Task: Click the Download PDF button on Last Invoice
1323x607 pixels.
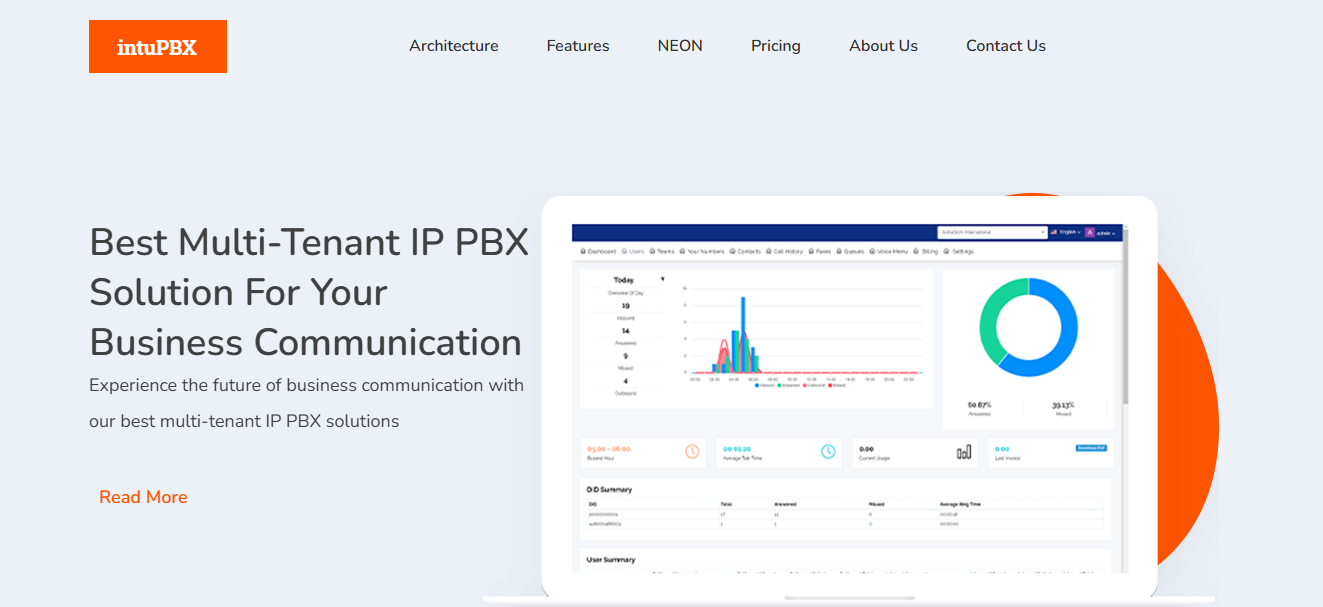Action: [x=1090, y=448]
